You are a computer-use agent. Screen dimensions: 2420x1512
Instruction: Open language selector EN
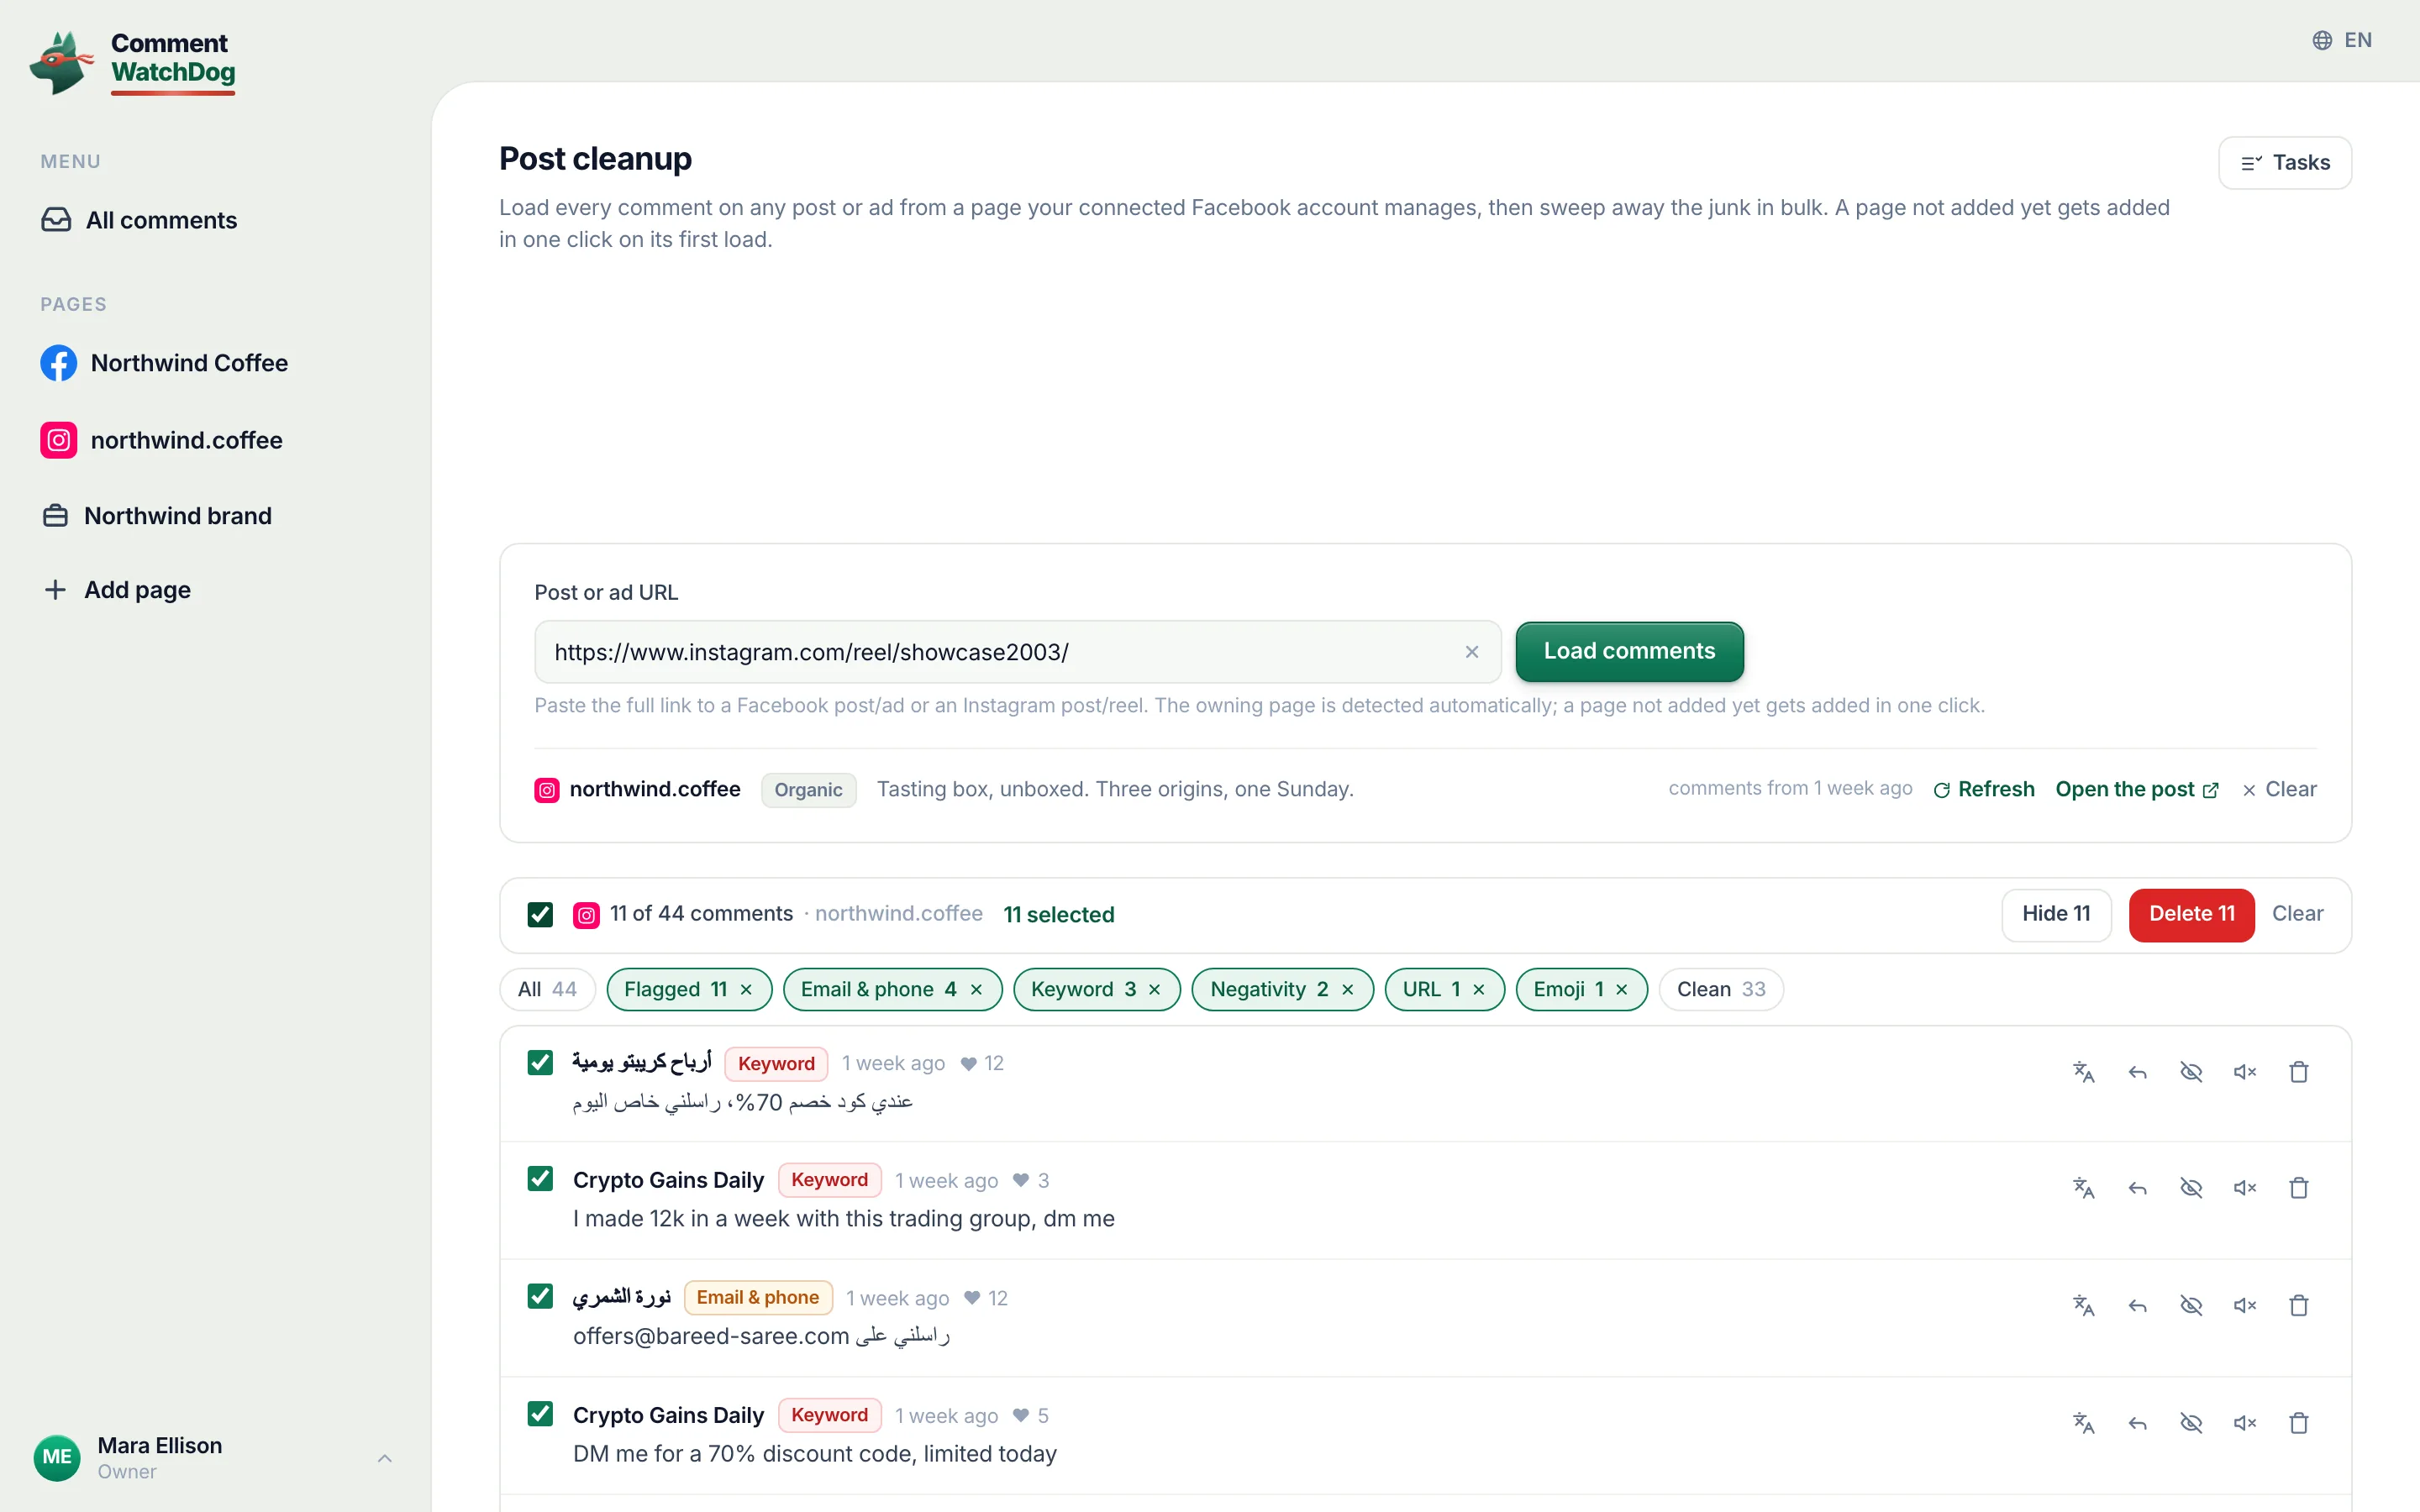pyautogui.click(x=2342, y=40)
